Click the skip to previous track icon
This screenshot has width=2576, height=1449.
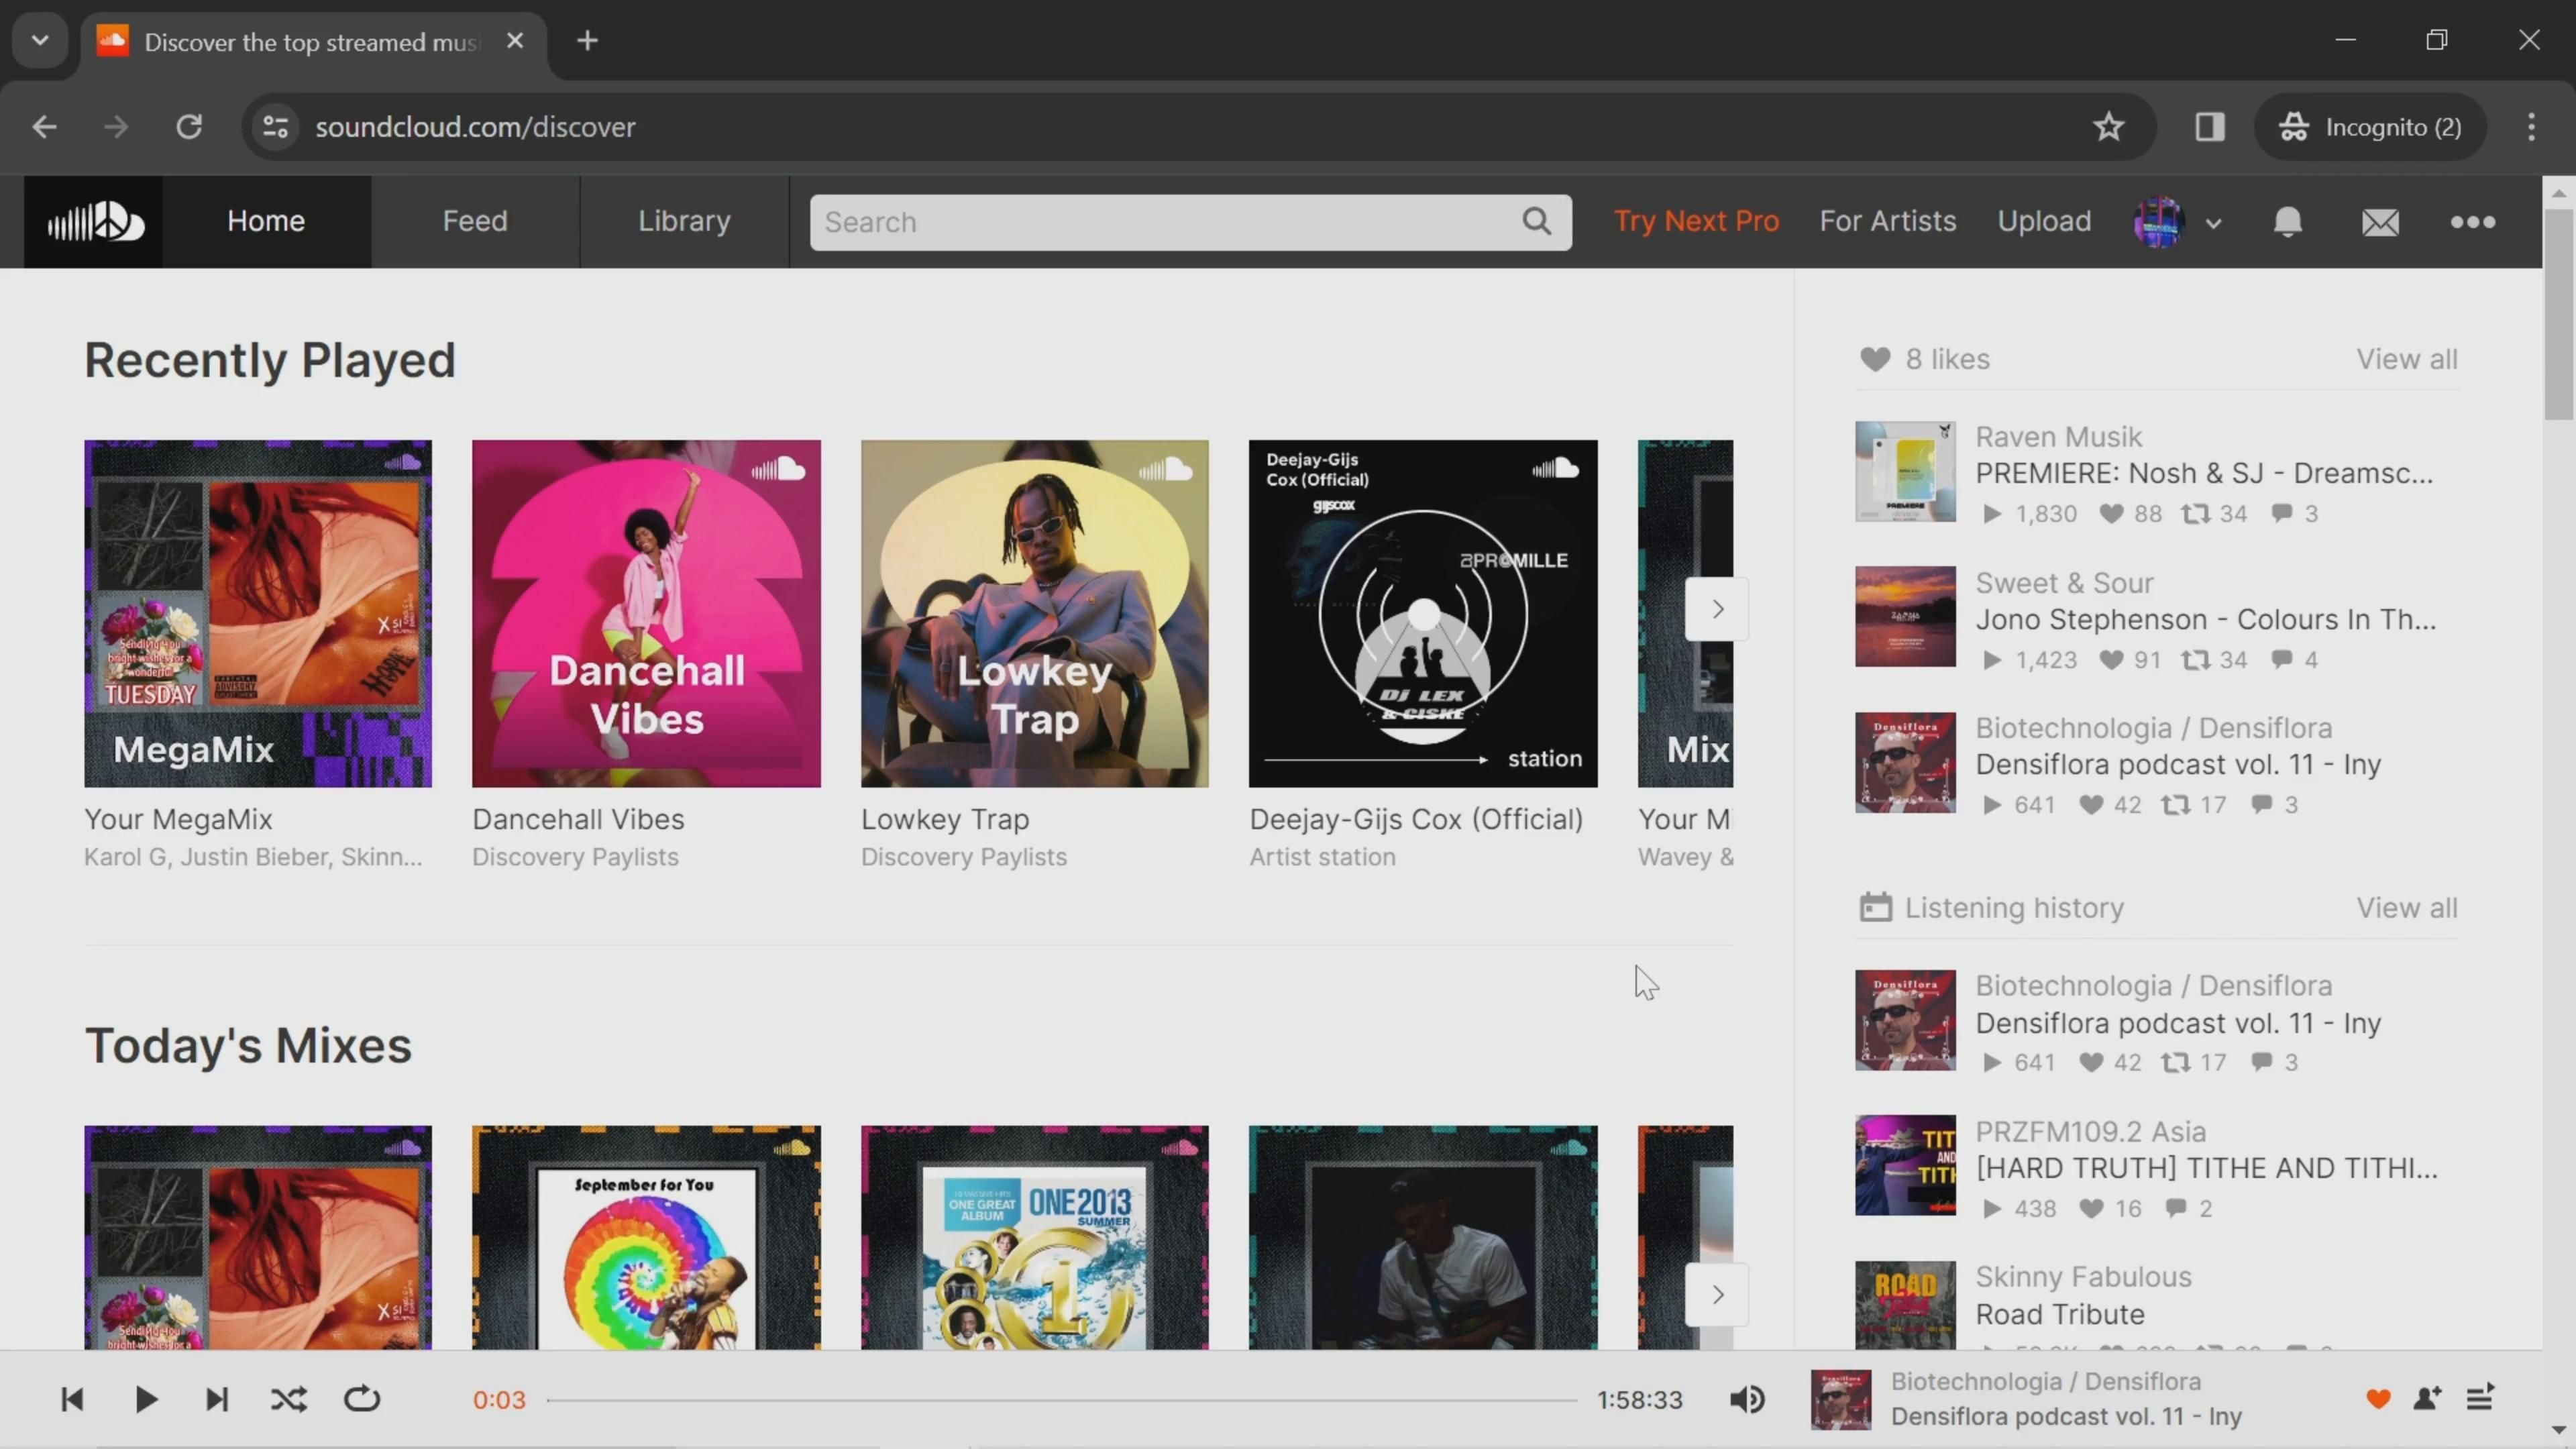coord(70,1398)
